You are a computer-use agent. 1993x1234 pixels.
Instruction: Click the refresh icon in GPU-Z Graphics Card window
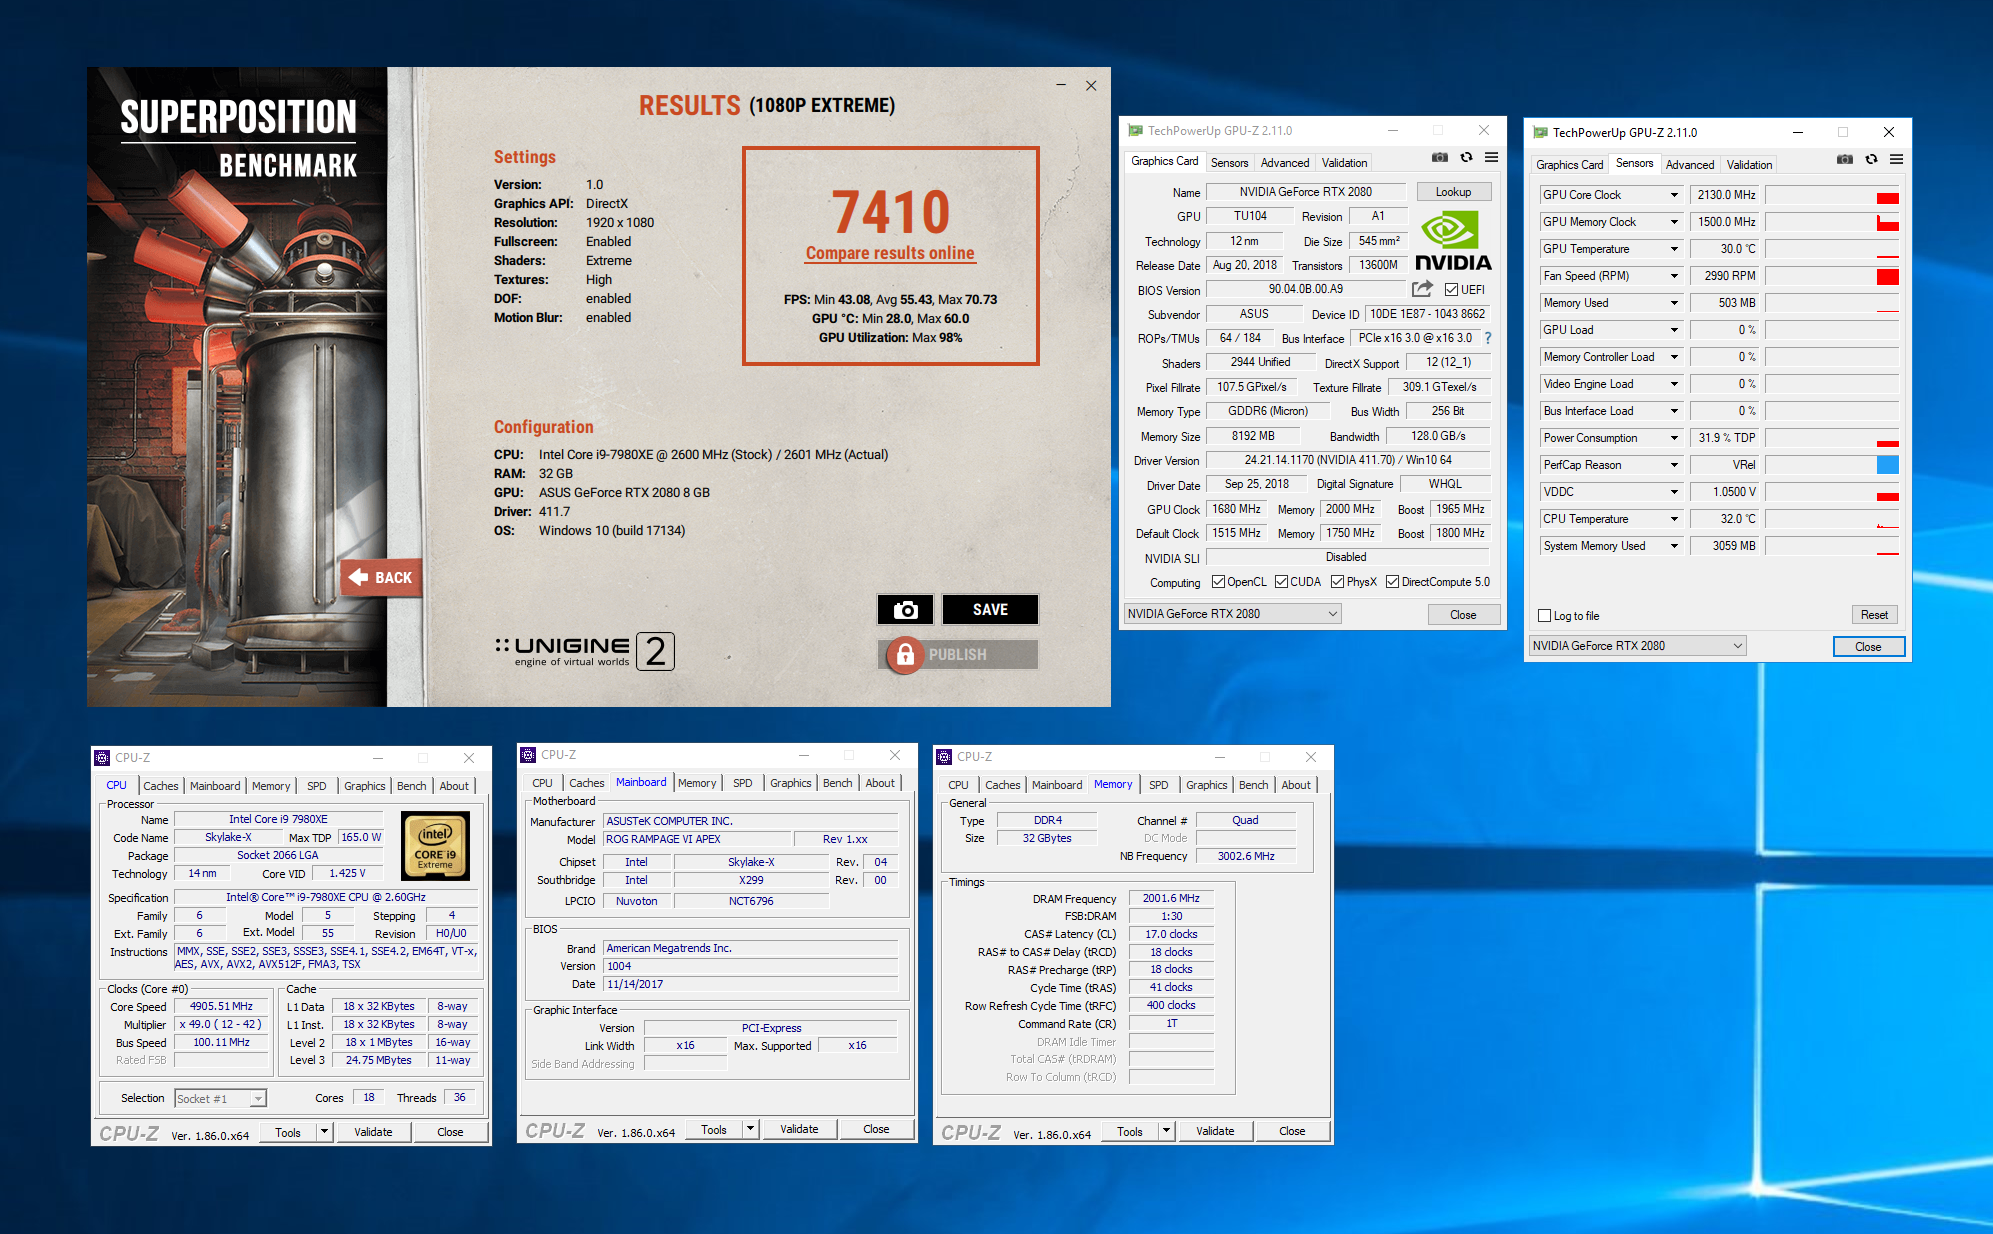point(1466,157)
